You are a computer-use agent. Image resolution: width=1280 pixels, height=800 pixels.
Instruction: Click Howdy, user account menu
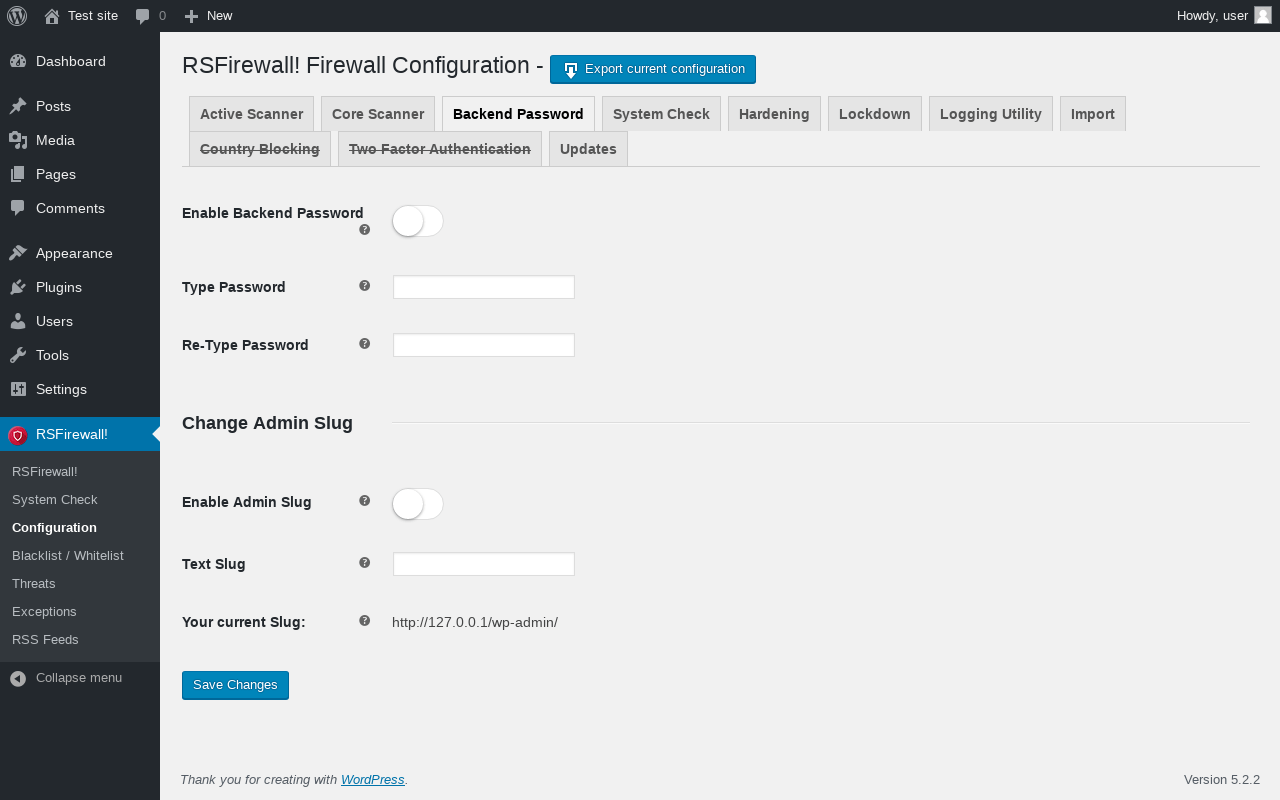point(1224,16)
